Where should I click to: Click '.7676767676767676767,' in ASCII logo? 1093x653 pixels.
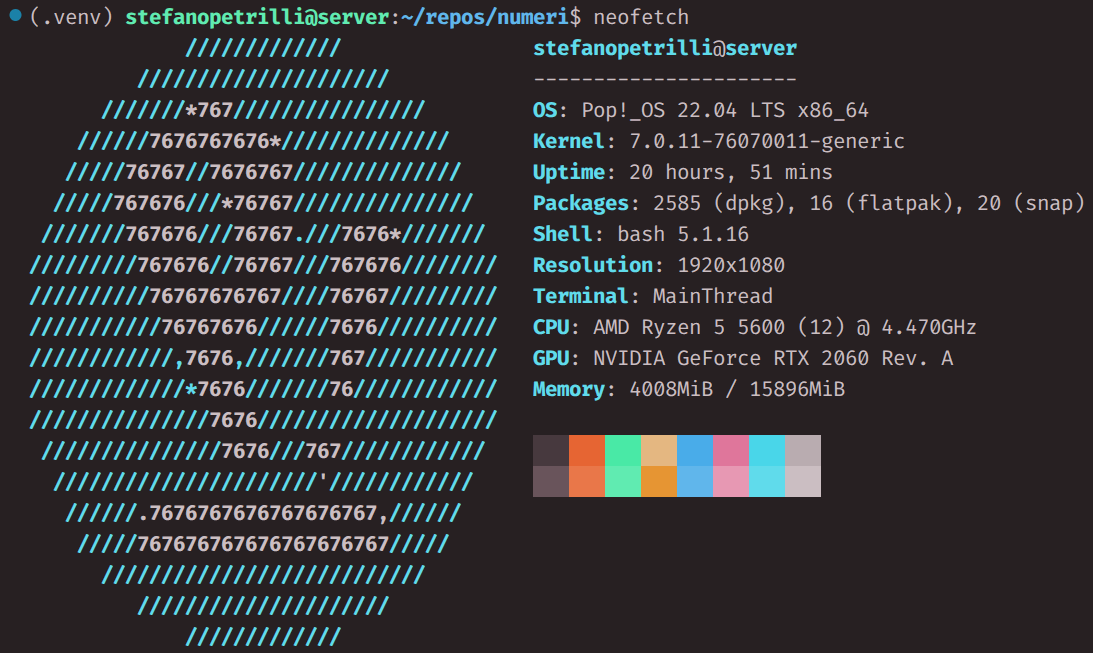click(x=263, y=513)
